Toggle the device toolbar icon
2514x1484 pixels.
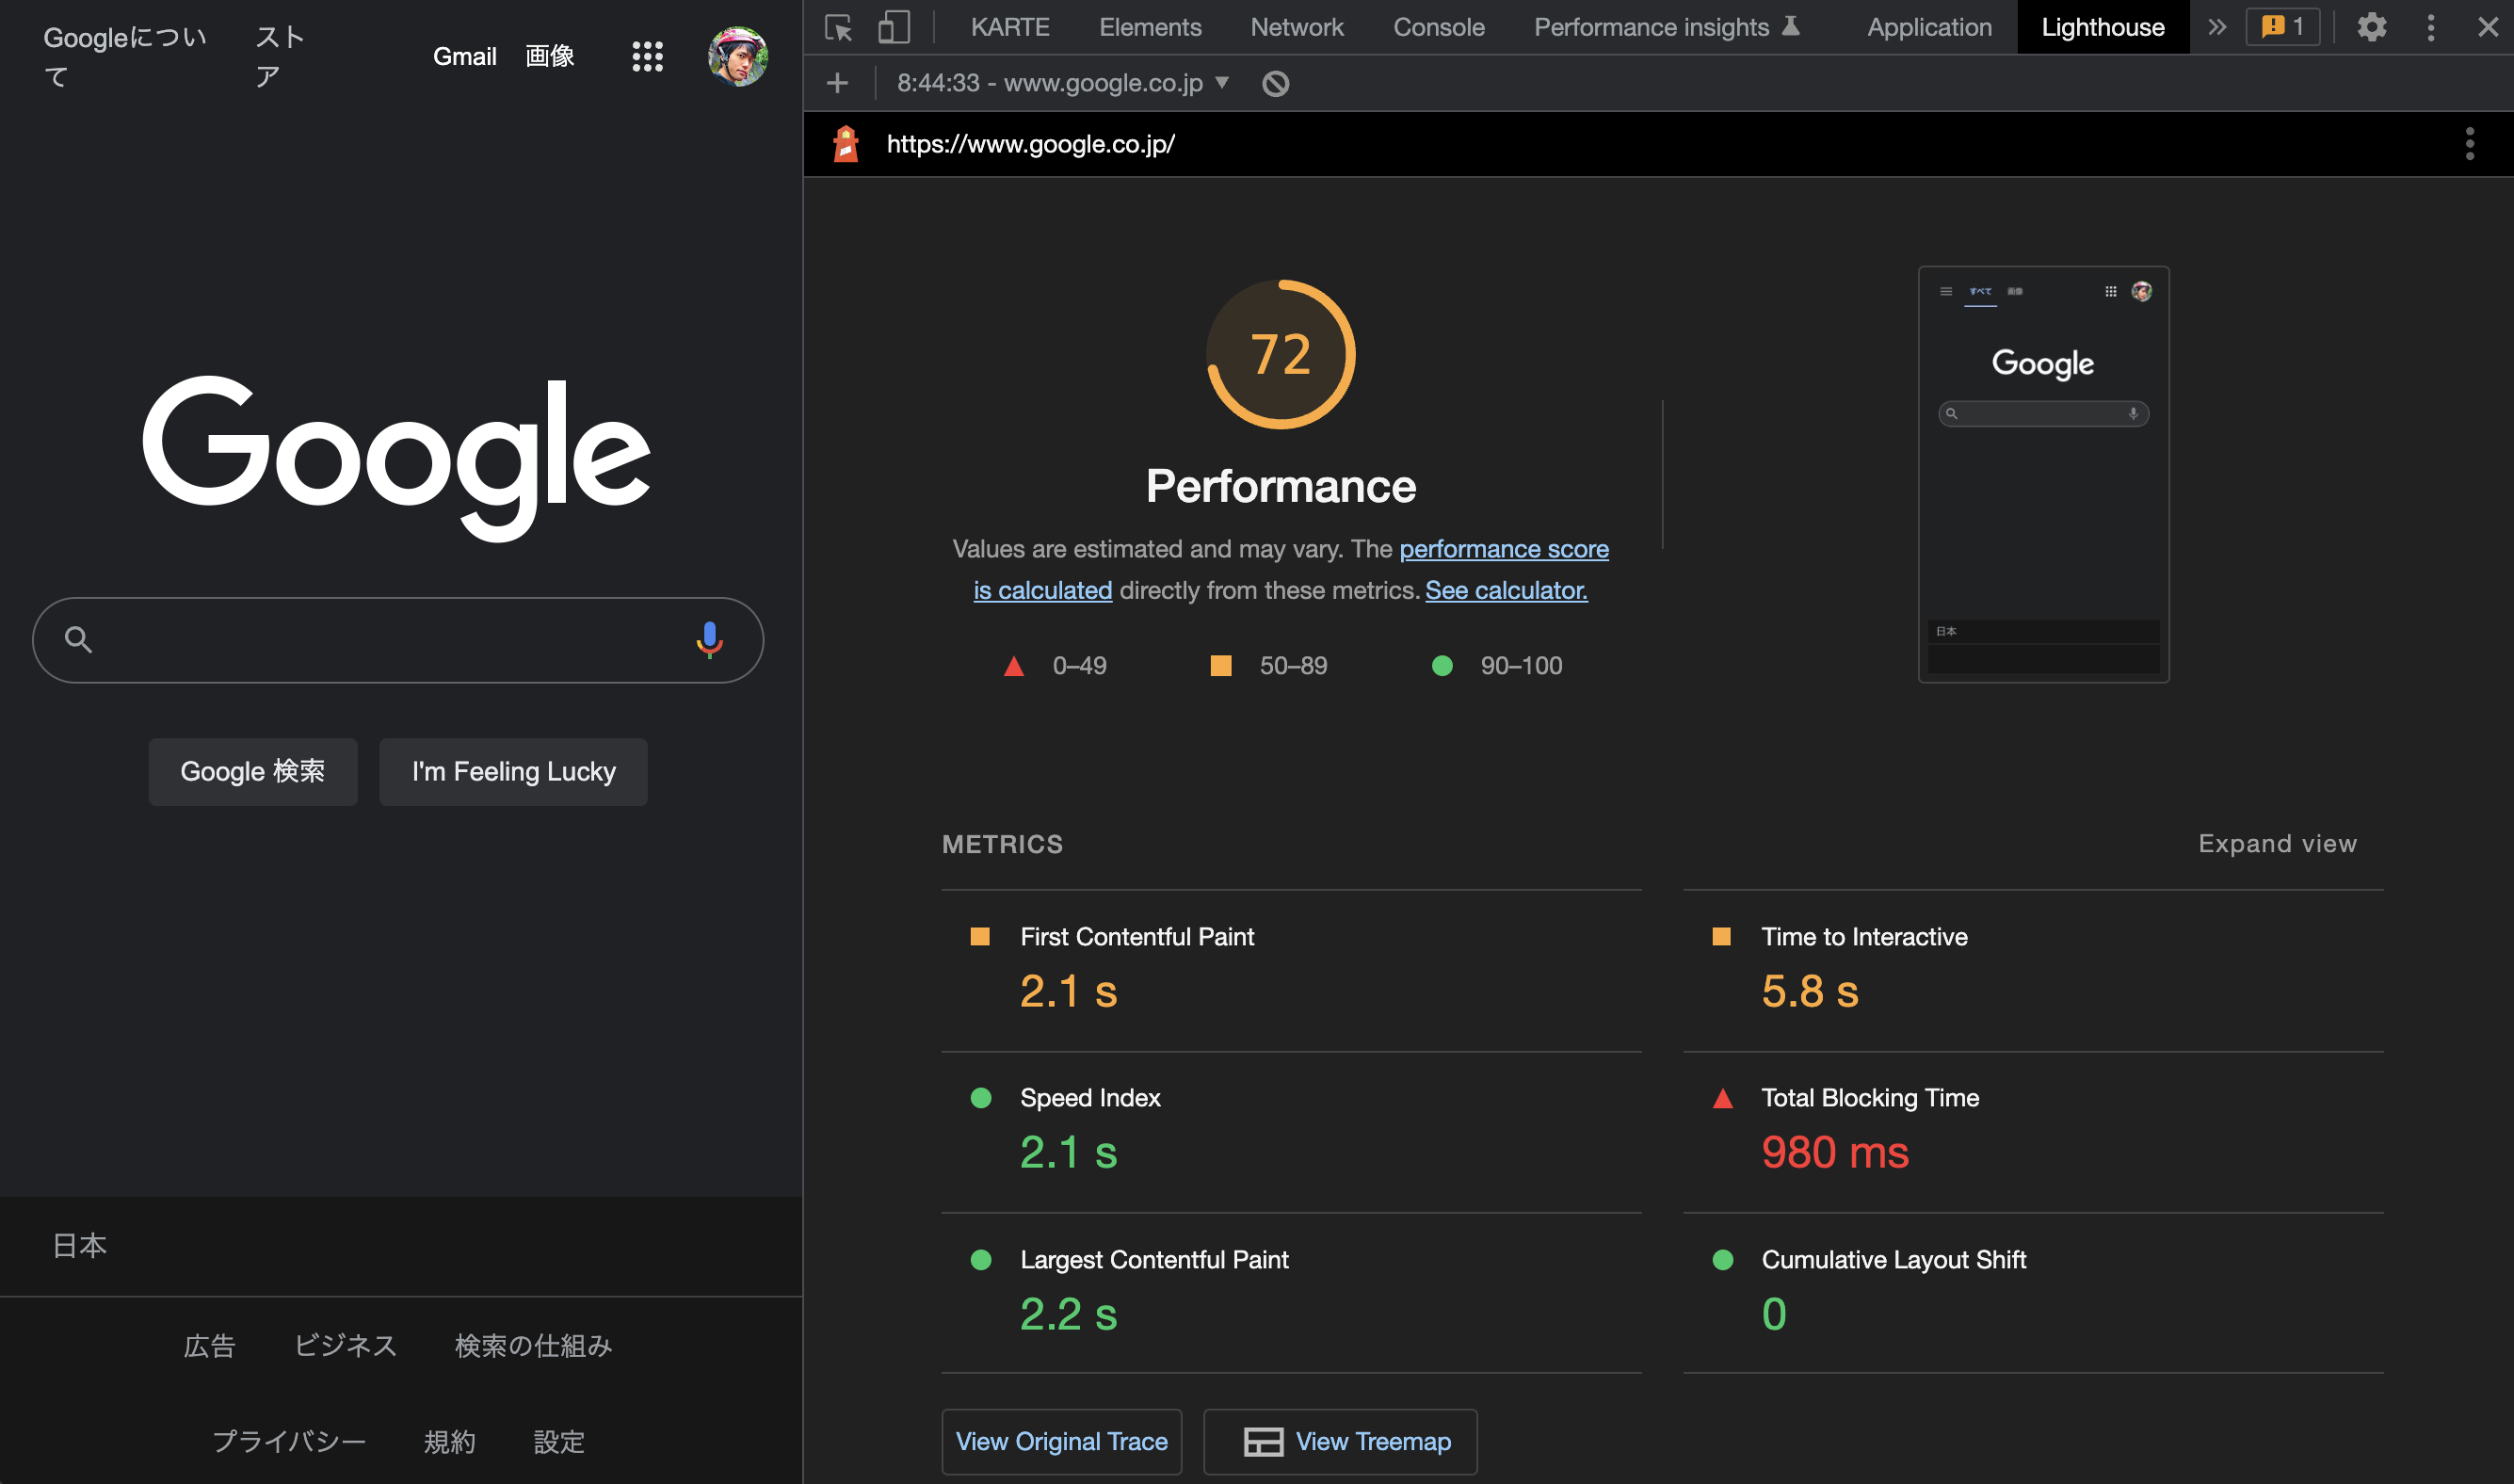click(x=894, y=27)
